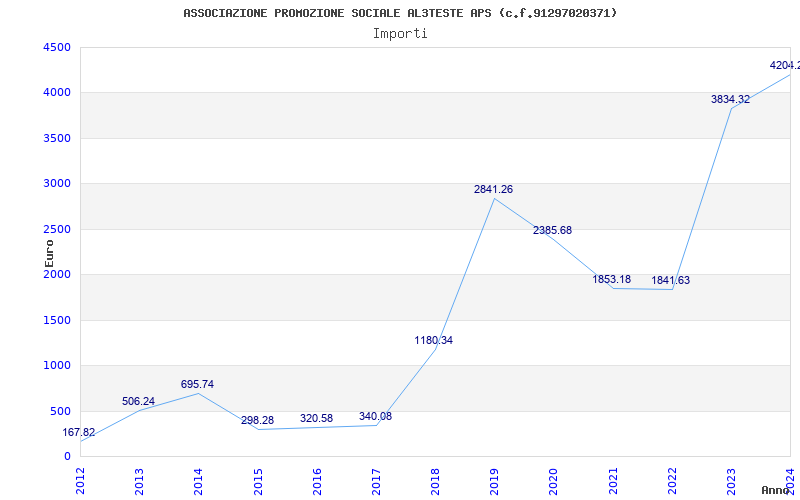Click x-axis year 2017
This screenshot has width=800, height=500.
tap(377, 481)
